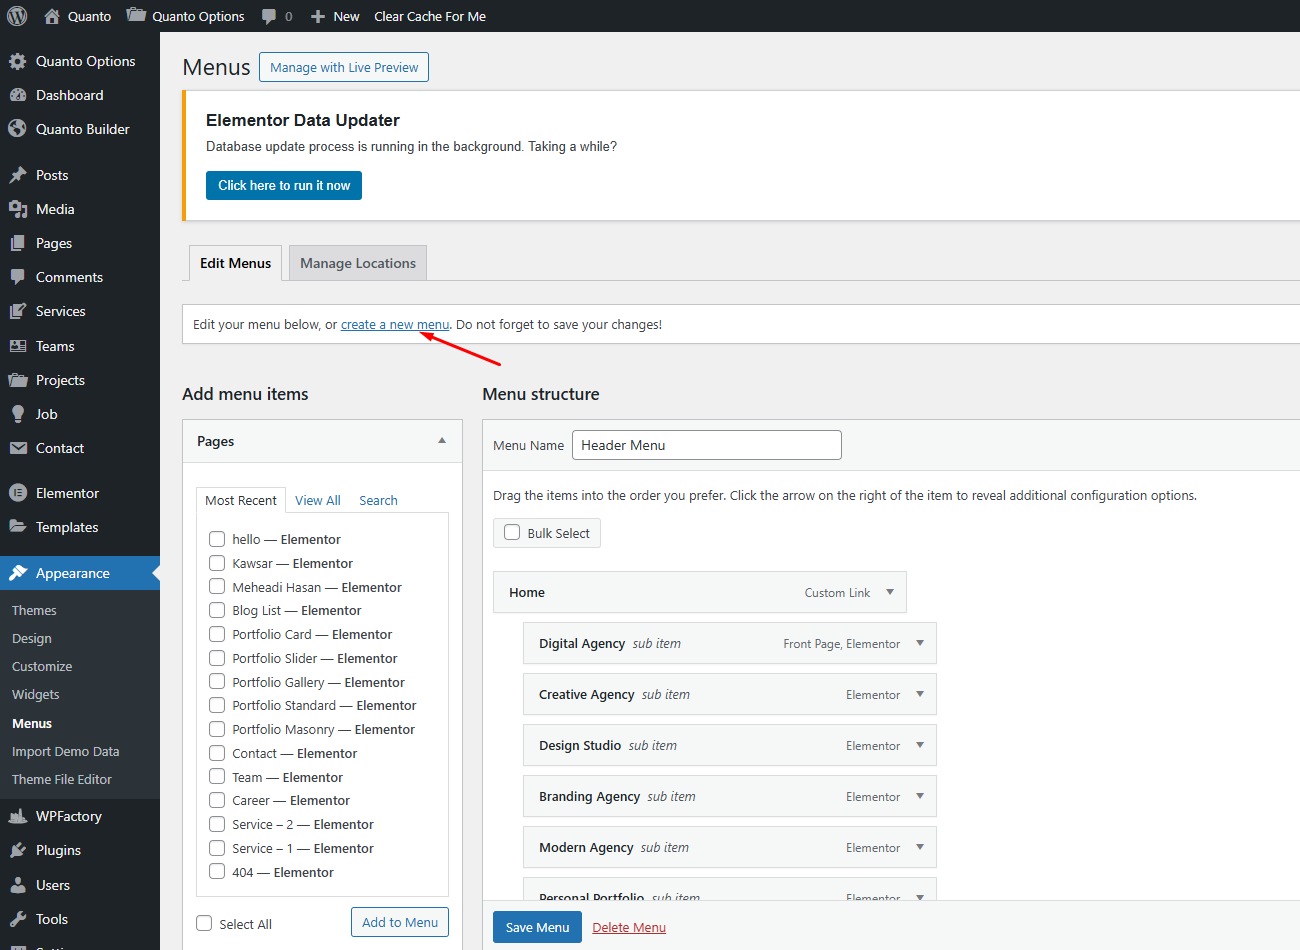This screenshot has width=1300, height=950.
Task: Click the Services icon in sidebar
Action: click(18, 311)
